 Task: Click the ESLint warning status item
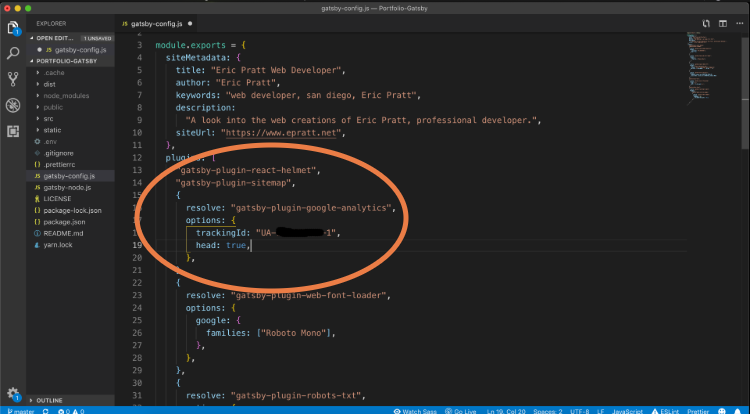665,411
